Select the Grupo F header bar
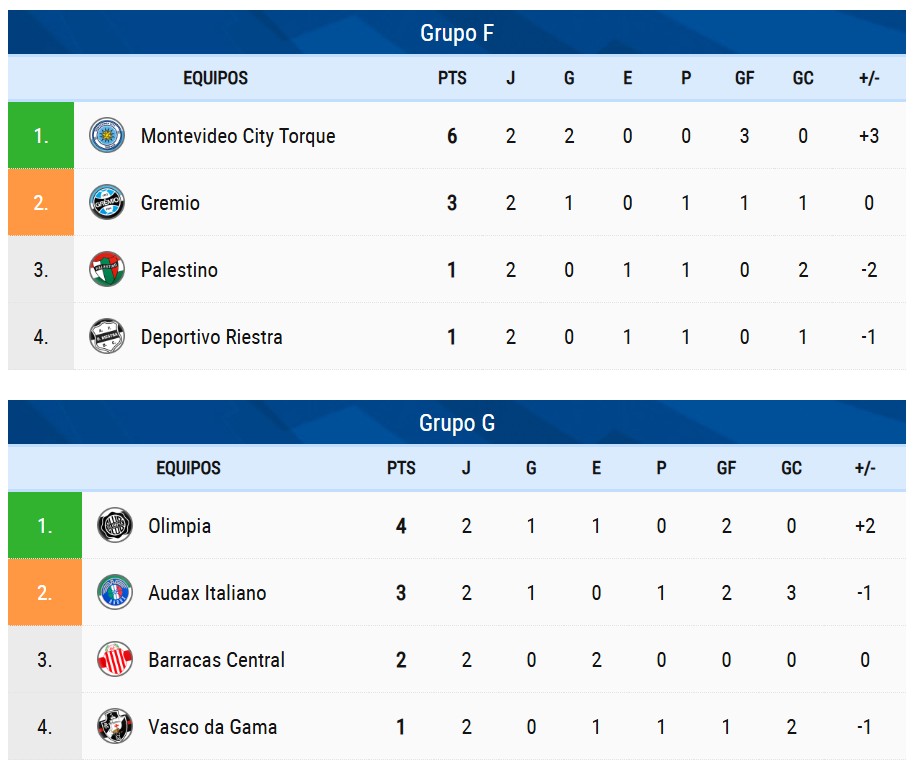 click(457, 33)
